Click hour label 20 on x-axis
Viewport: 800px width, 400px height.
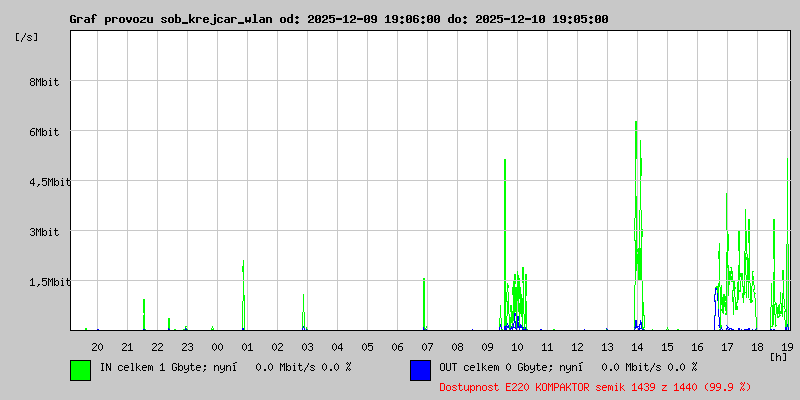97,347
